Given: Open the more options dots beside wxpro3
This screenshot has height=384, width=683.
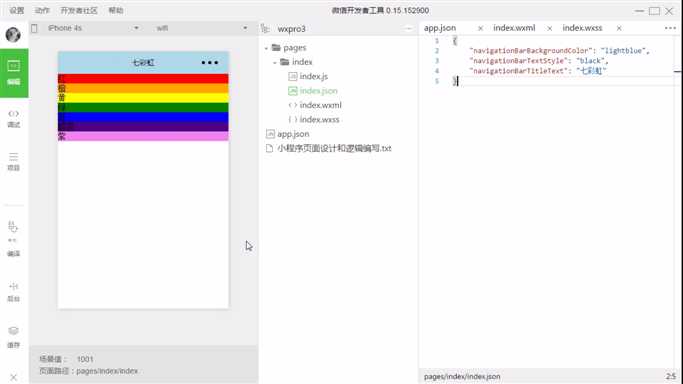Looking at the screenshot, I should click(408, 29).
